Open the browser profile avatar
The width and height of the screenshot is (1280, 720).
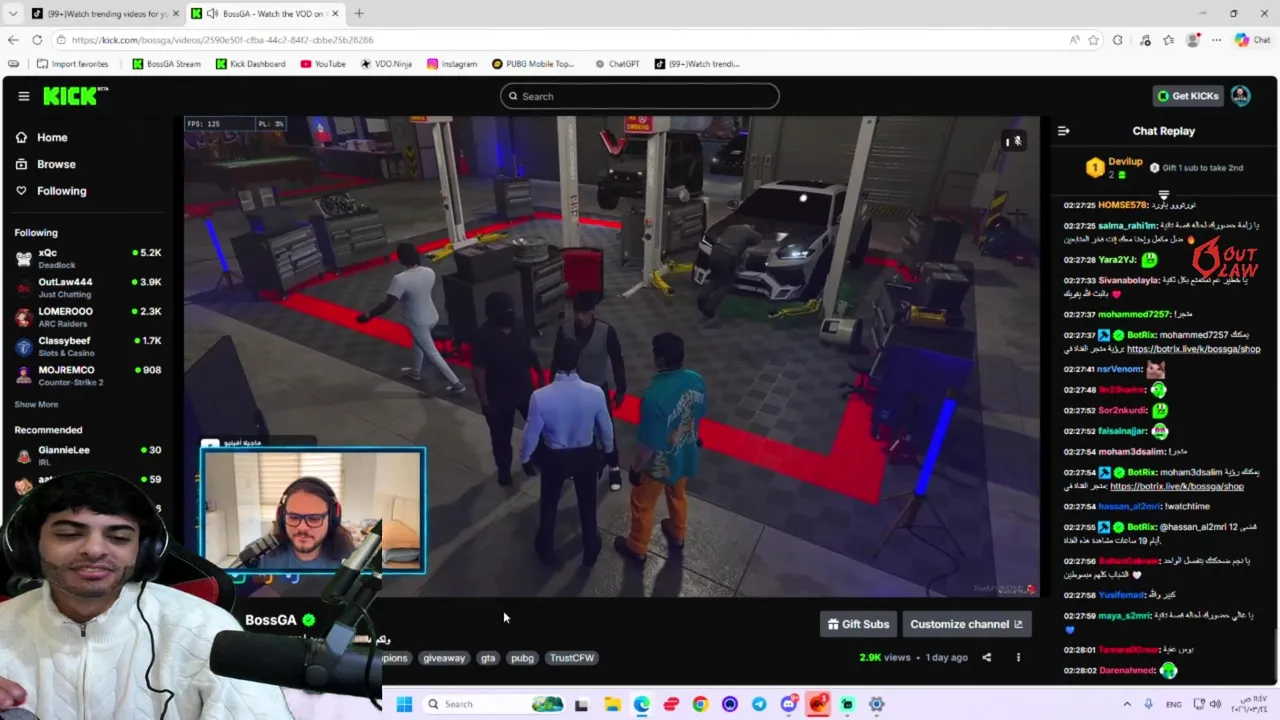[x=1192, y=40]
